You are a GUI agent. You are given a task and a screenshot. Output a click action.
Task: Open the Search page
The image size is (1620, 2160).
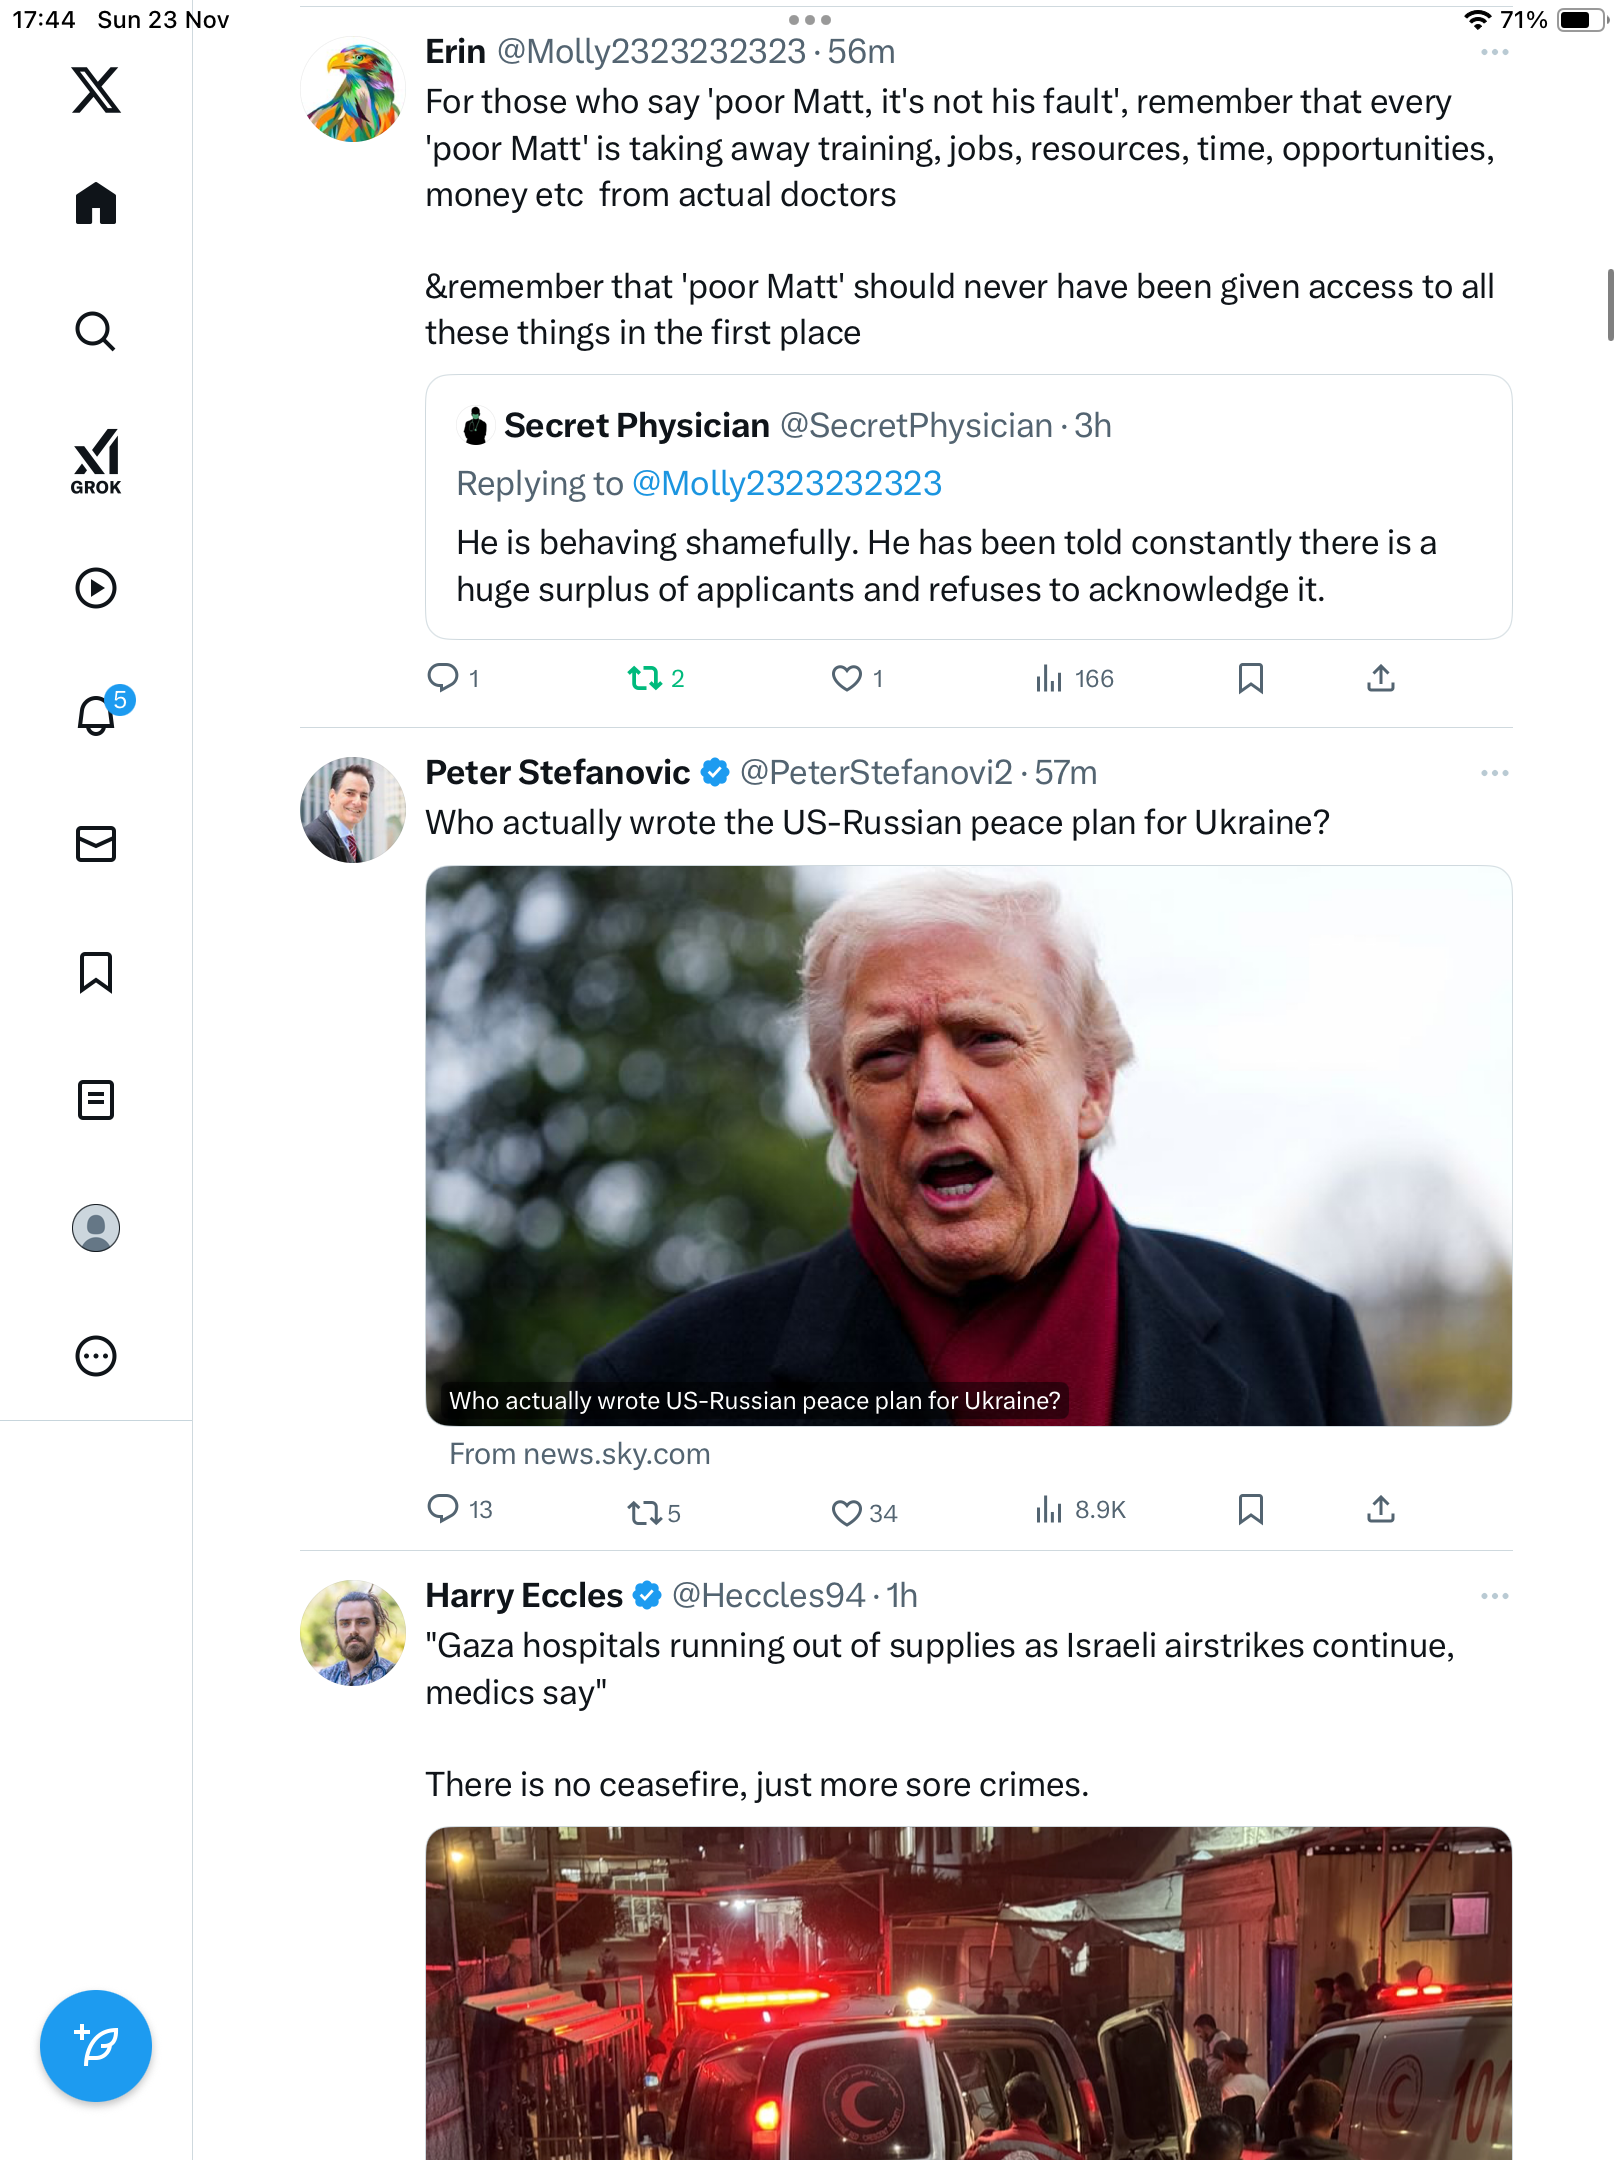pos(96,331)
